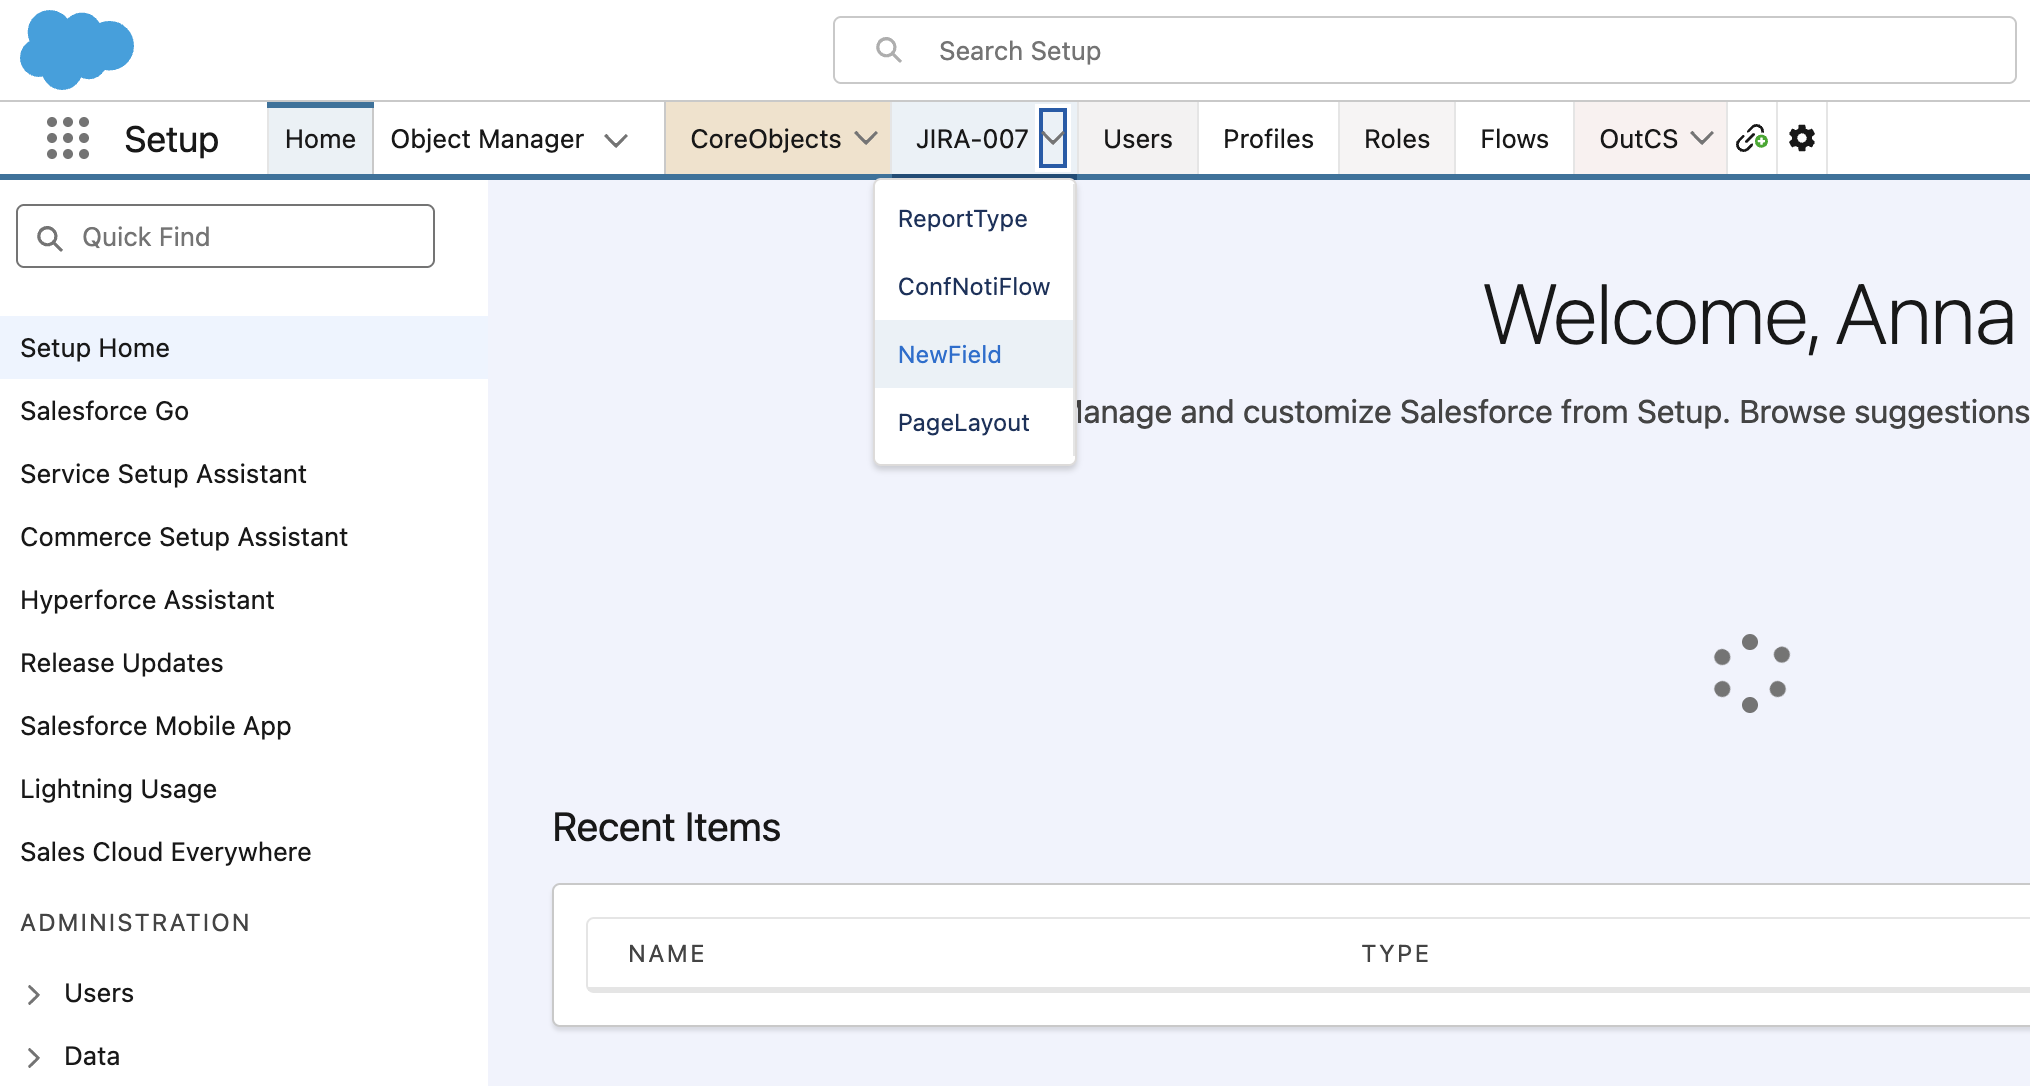Expand the OutCS dropdown chevron
The width and height of the screenshot is (2030, 1086).
coord(1701,138)
